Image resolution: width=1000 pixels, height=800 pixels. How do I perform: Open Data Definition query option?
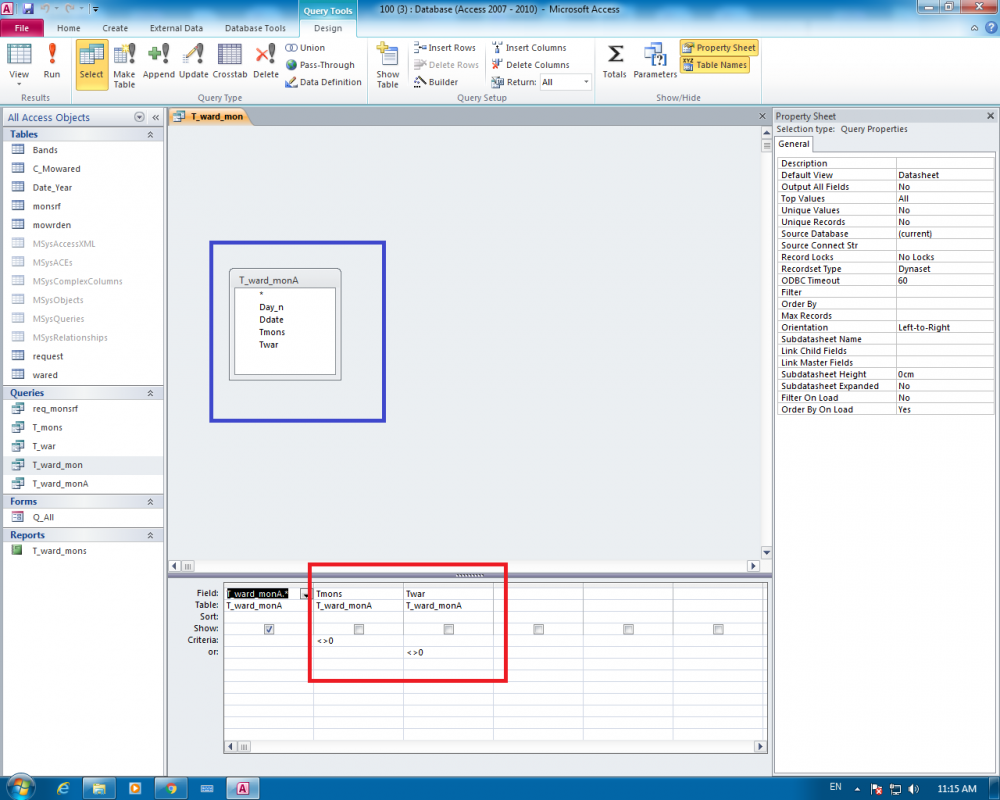point(323,82)
